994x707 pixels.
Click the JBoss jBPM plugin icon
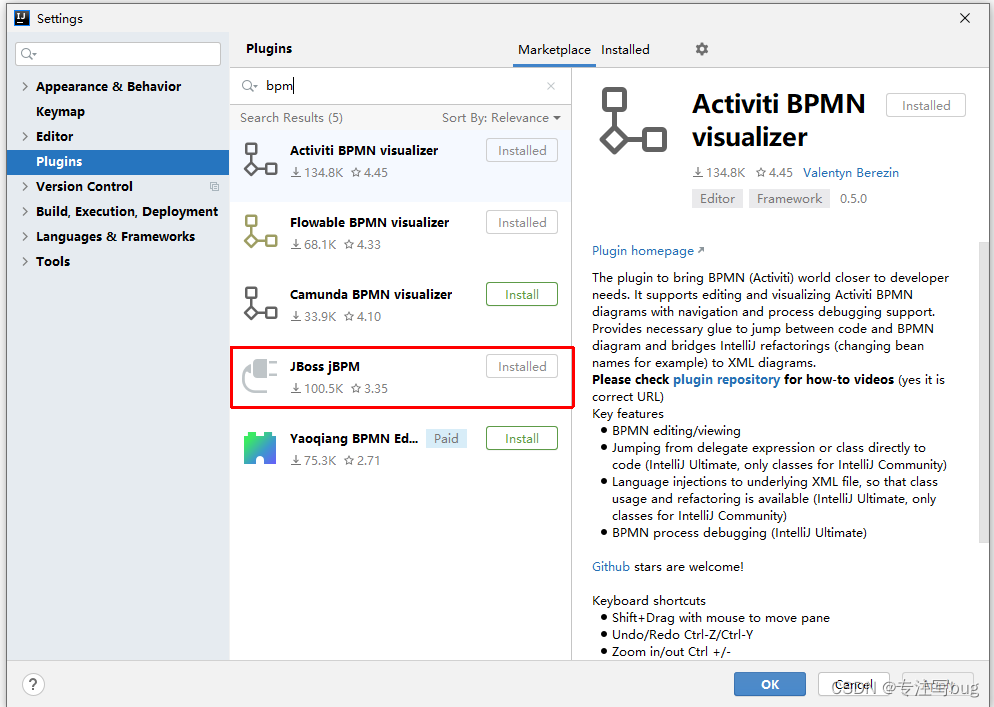(260, 375)
